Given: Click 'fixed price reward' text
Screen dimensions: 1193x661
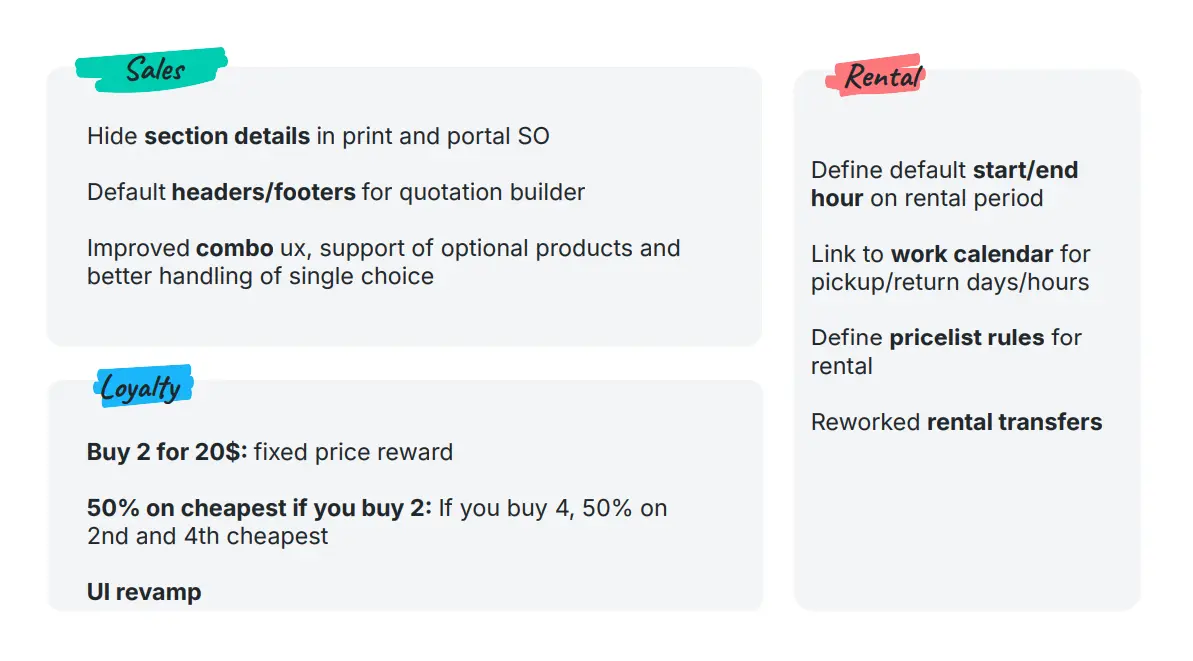Looking at the screenshot, I should (x=353, y=453).
